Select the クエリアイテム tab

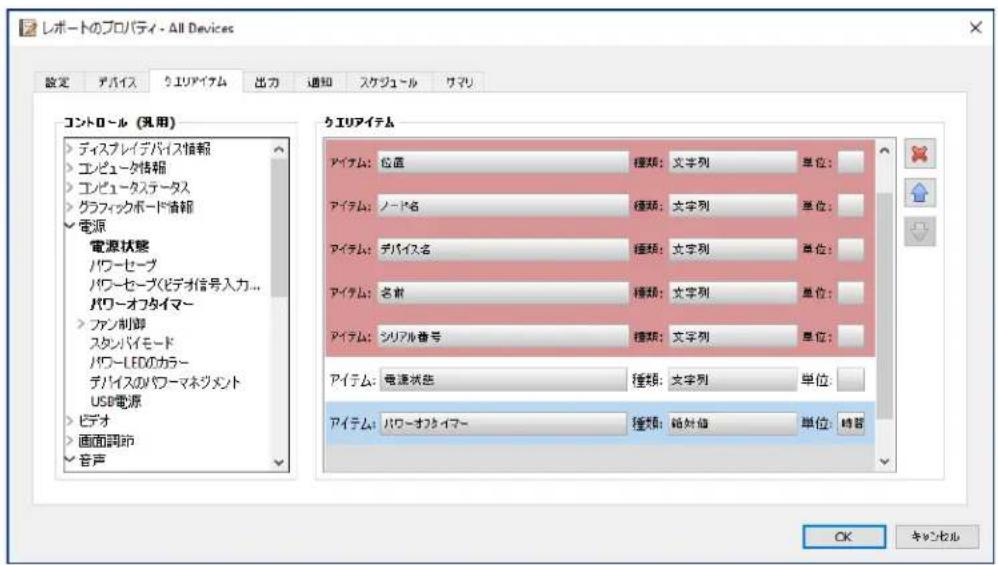(x=195, y=81)
